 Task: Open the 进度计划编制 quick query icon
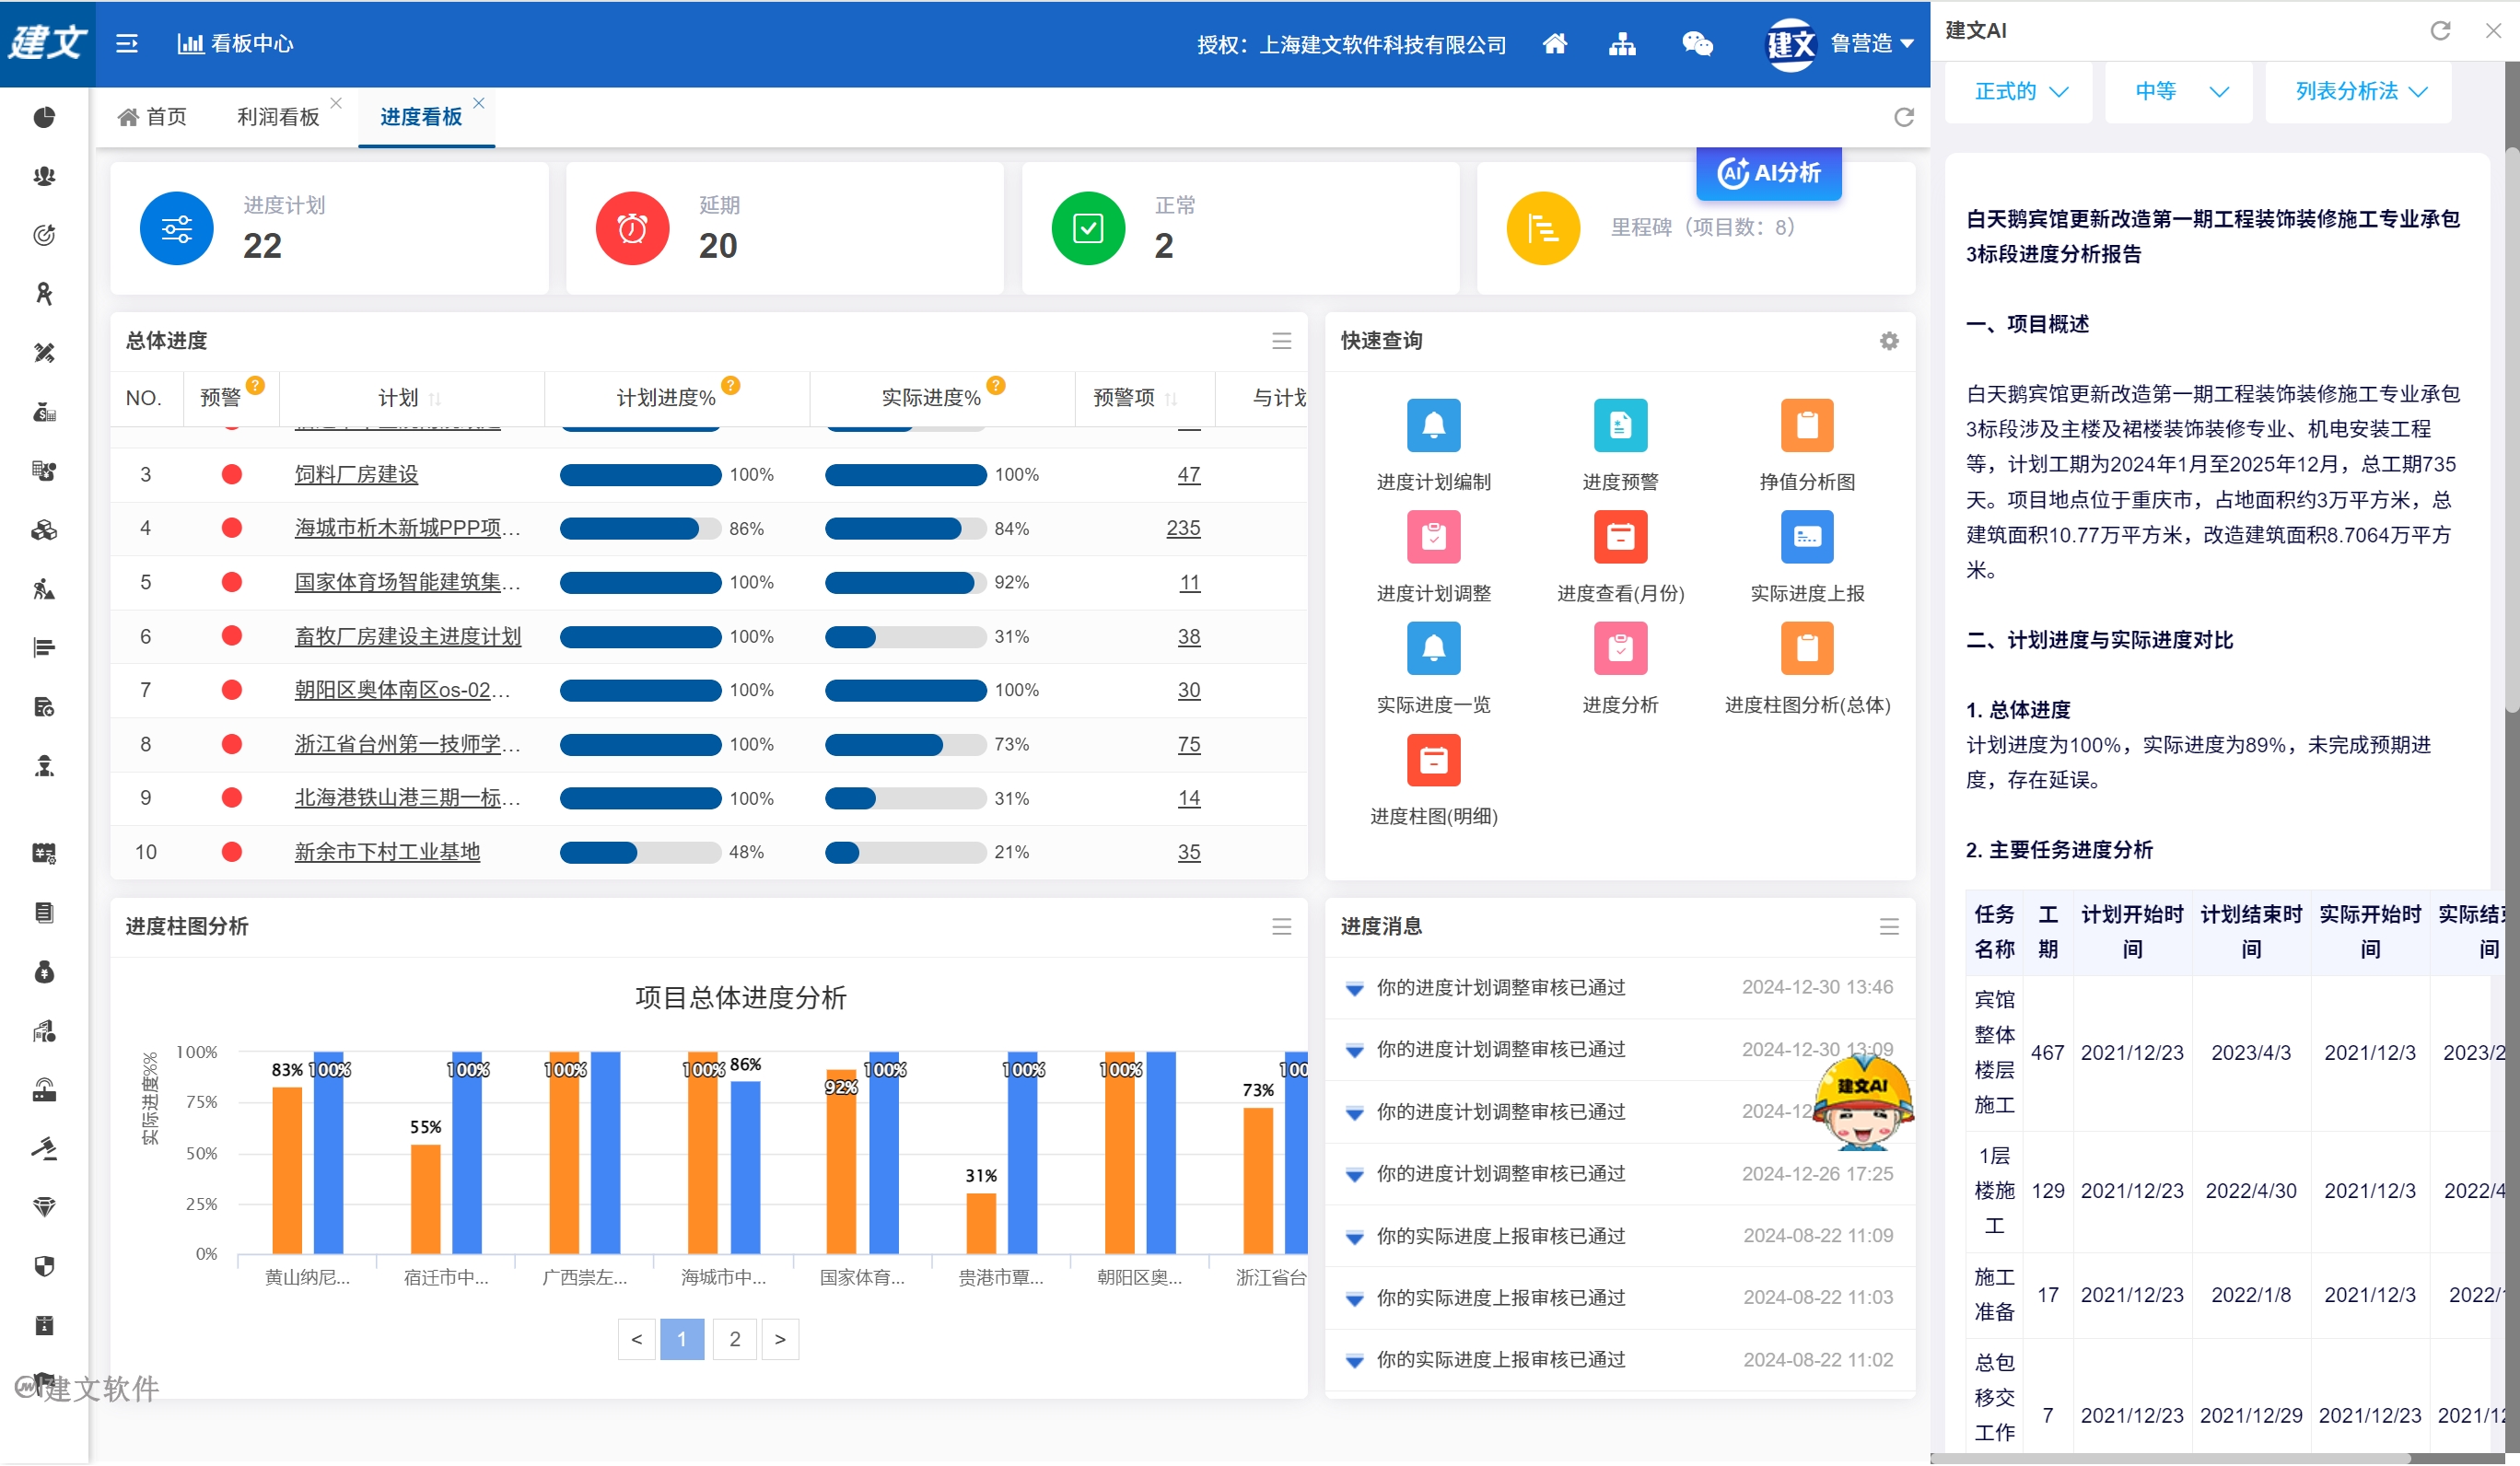pyautogui.click(x=1433, y=425)
